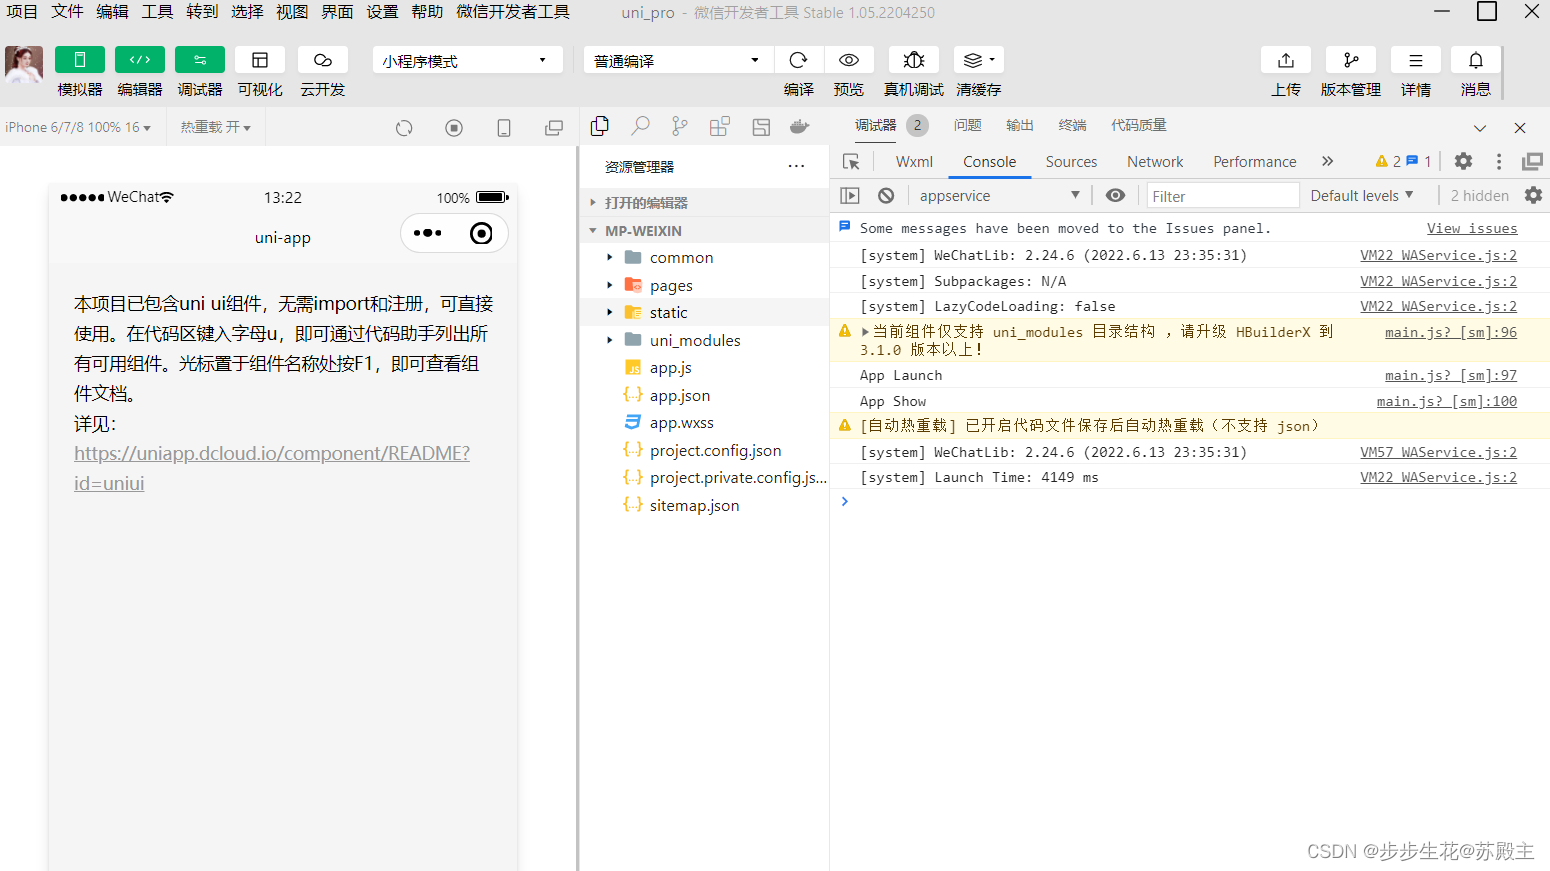The height and width of the screenshot is (871, 1550).
Task: Open the search icon in editor sidebar
Action: [640, 126]
